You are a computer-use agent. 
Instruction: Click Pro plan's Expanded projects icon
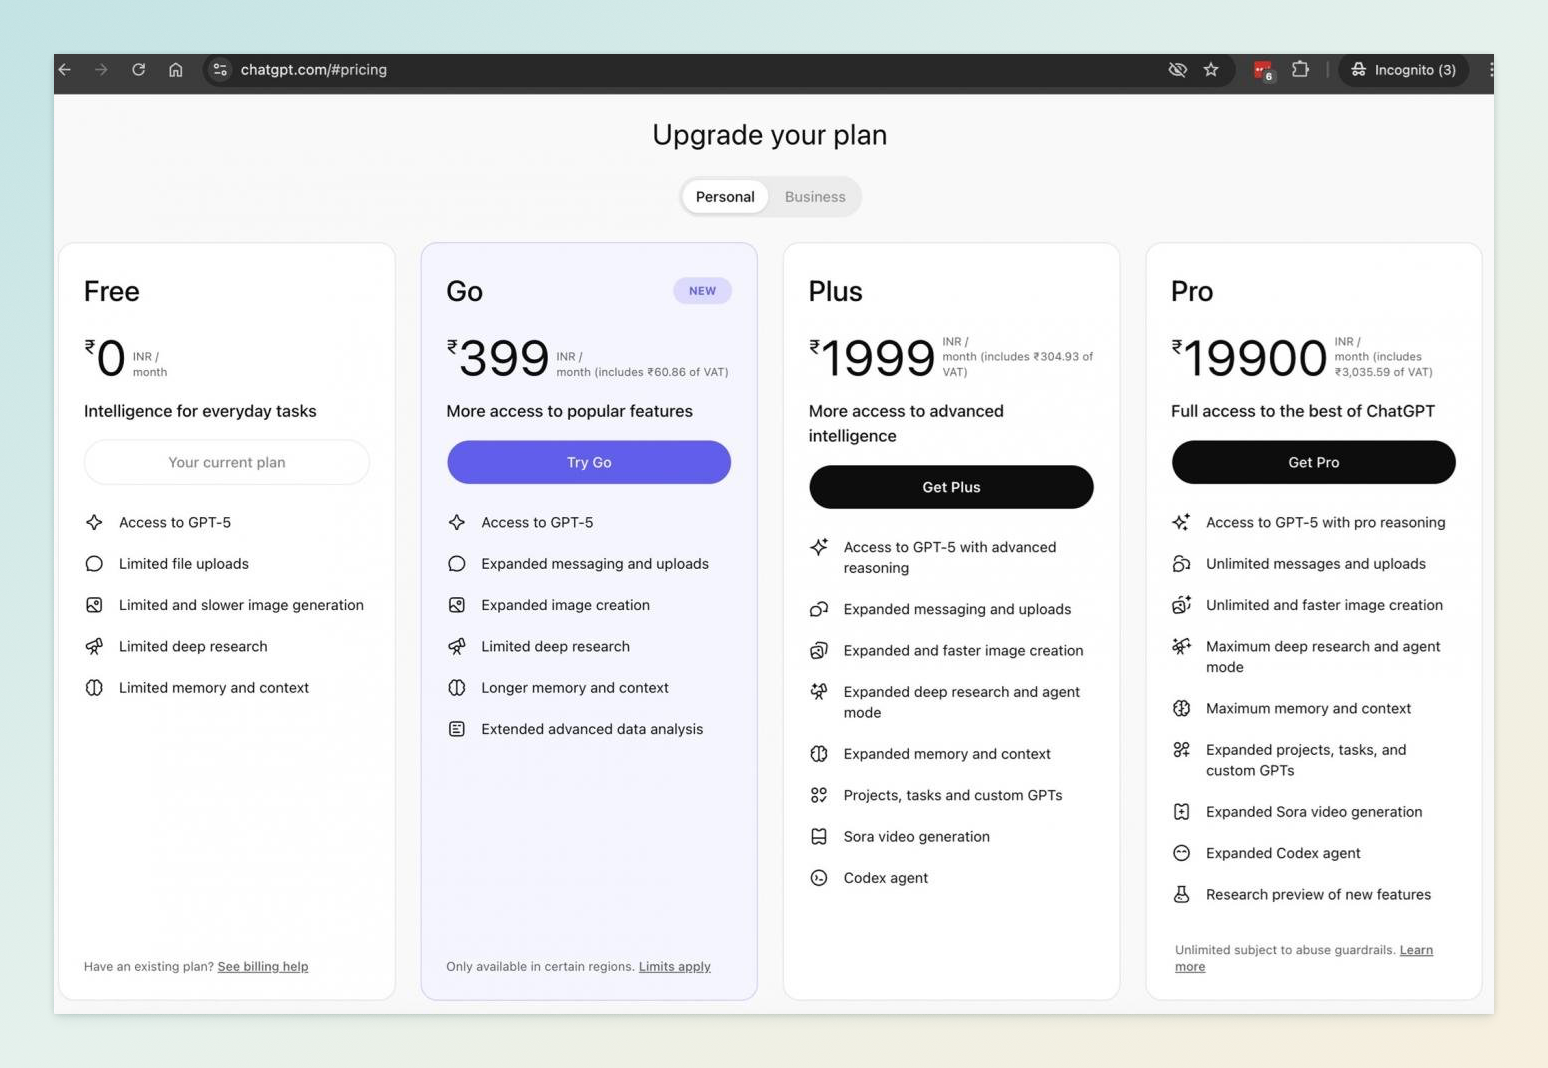(x=1181, y=750)
